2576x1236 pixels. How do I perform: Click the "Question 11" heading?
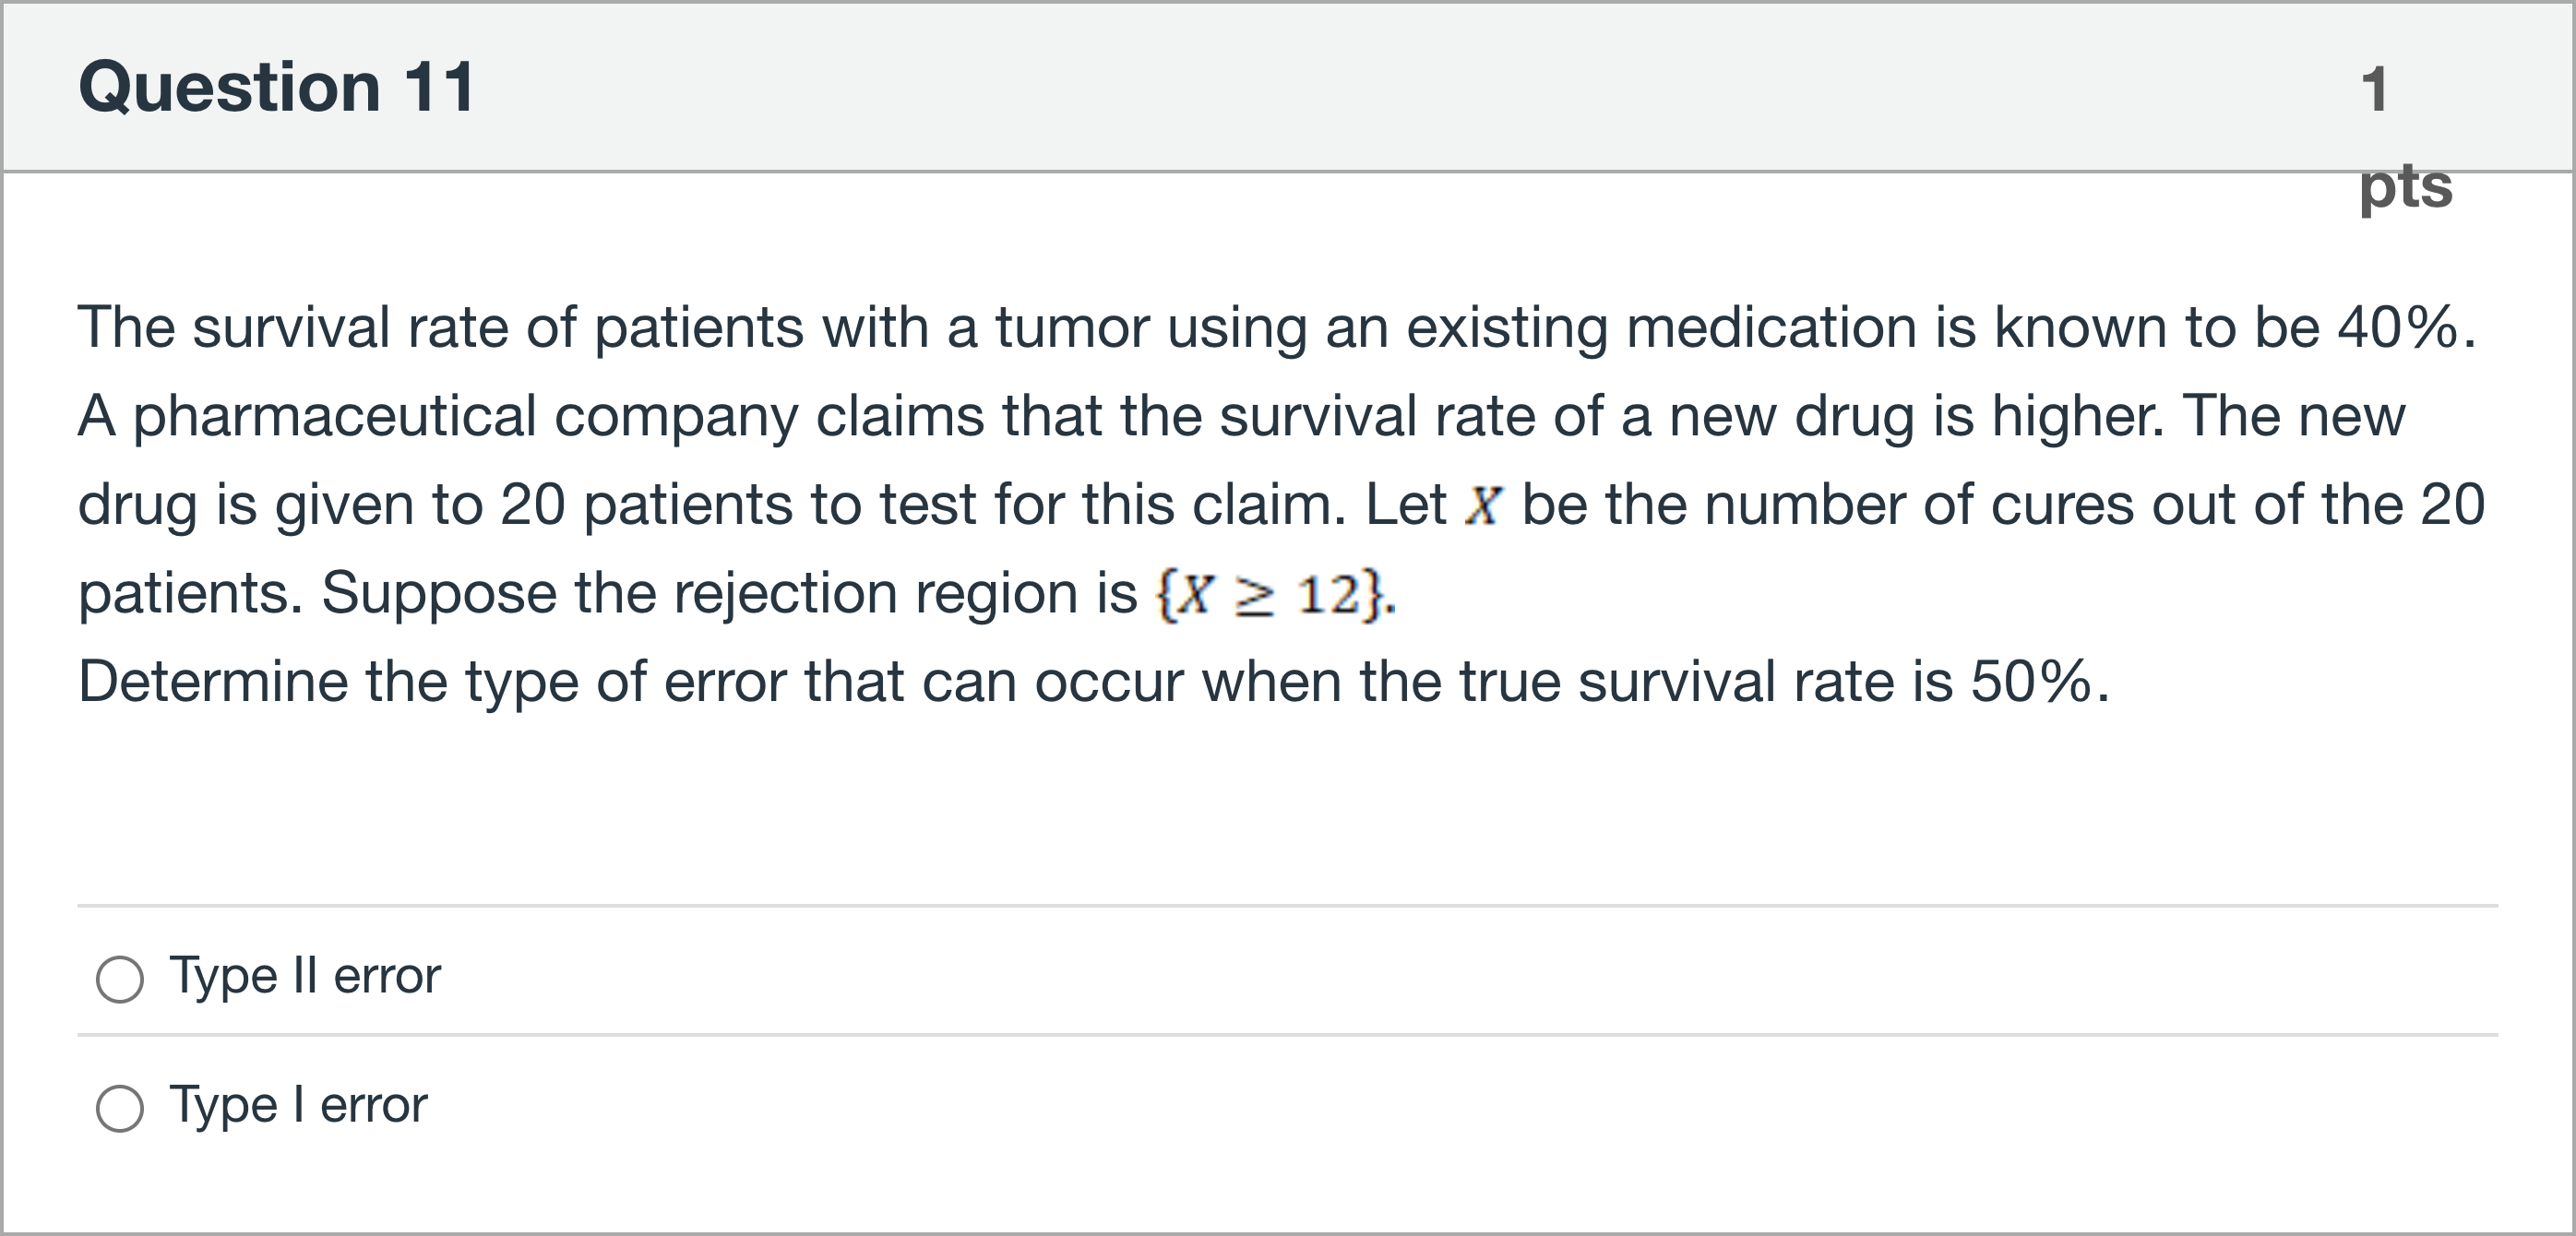[x=277, y=87]
